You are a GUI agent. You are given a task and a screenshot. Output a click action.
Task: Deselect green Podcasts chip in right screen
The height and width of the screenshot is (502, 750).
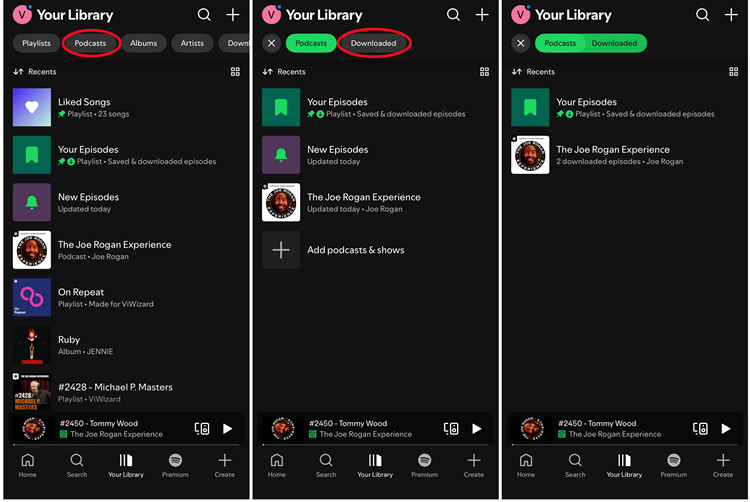tap(560, 43)
